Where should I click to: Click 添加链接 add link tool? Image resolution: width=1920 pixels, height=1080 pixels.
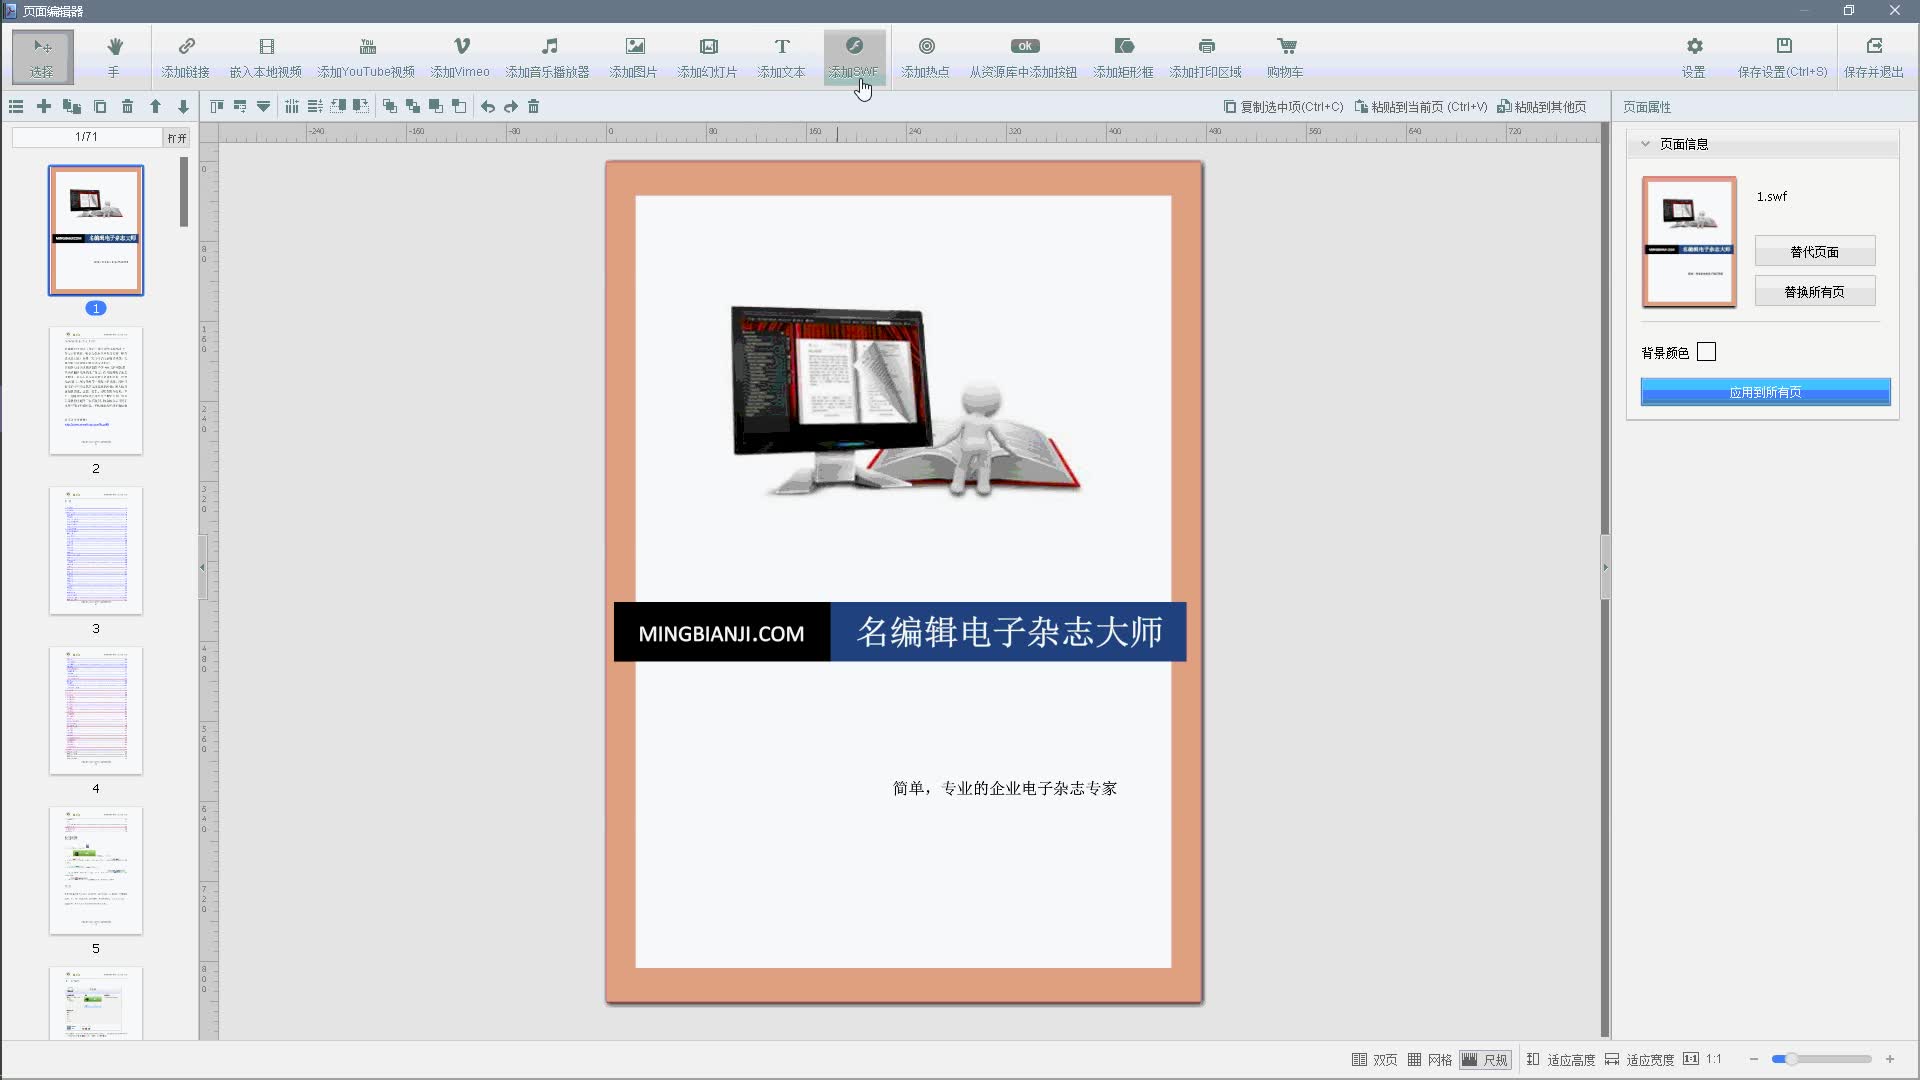186,57
